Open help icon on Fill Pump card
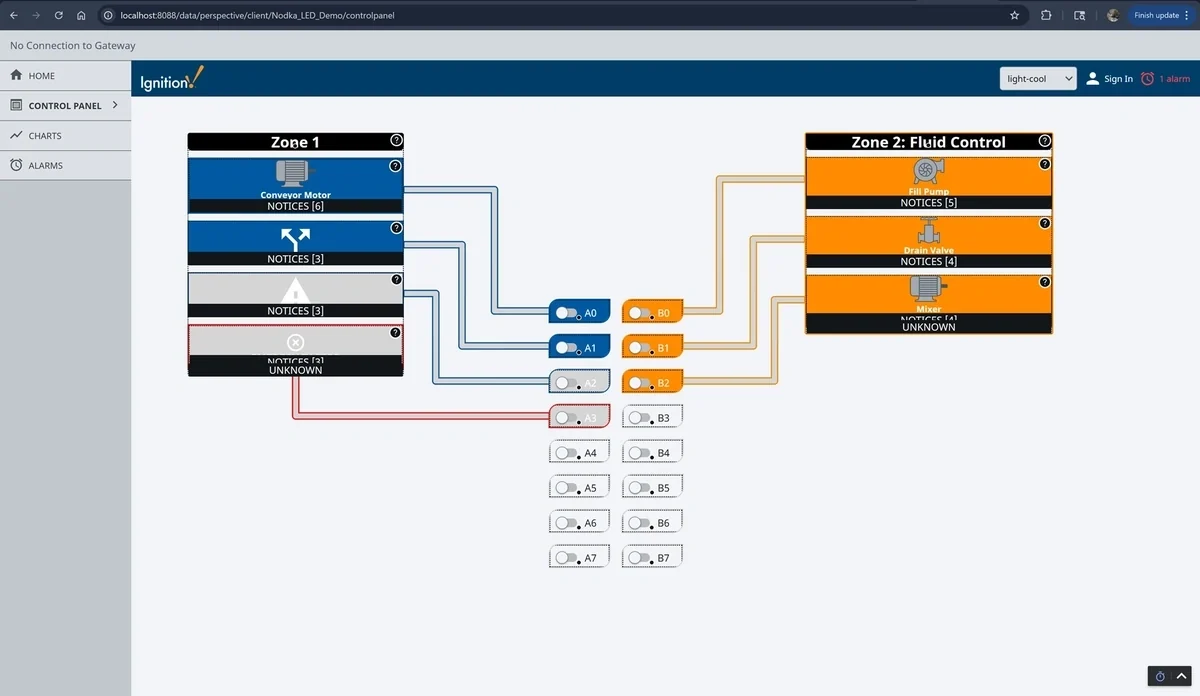The width and height of the screenshot is (1200, 696). click(x=1045, y=164)
